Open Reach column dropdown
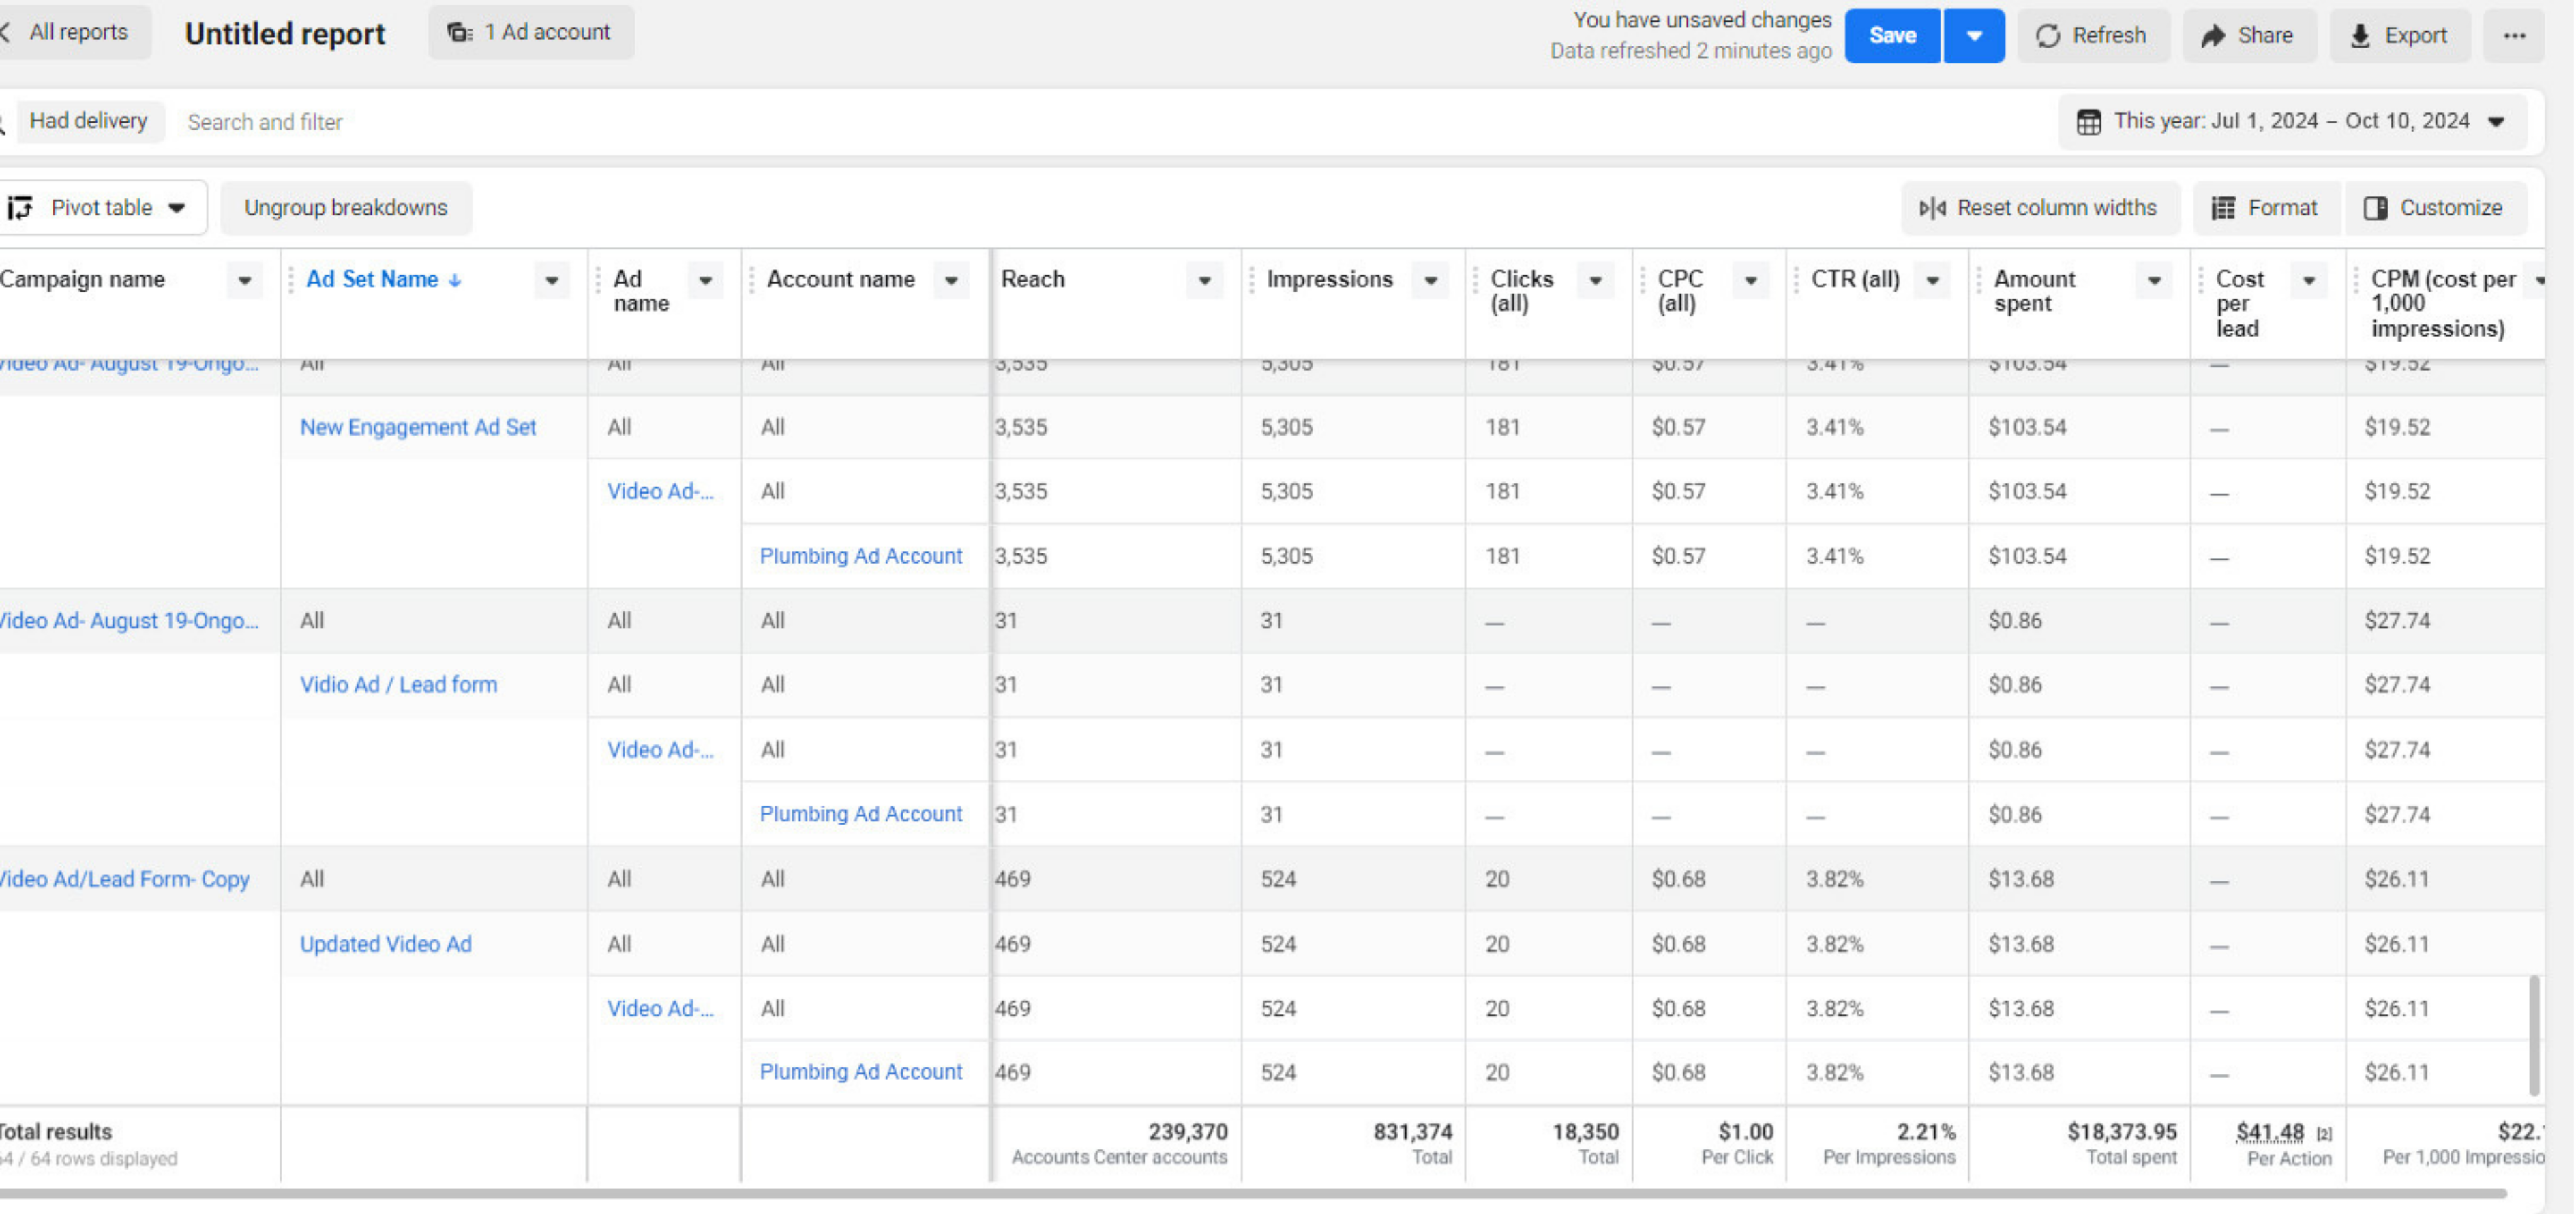 pyautogui.click(x=1204, y=281)
